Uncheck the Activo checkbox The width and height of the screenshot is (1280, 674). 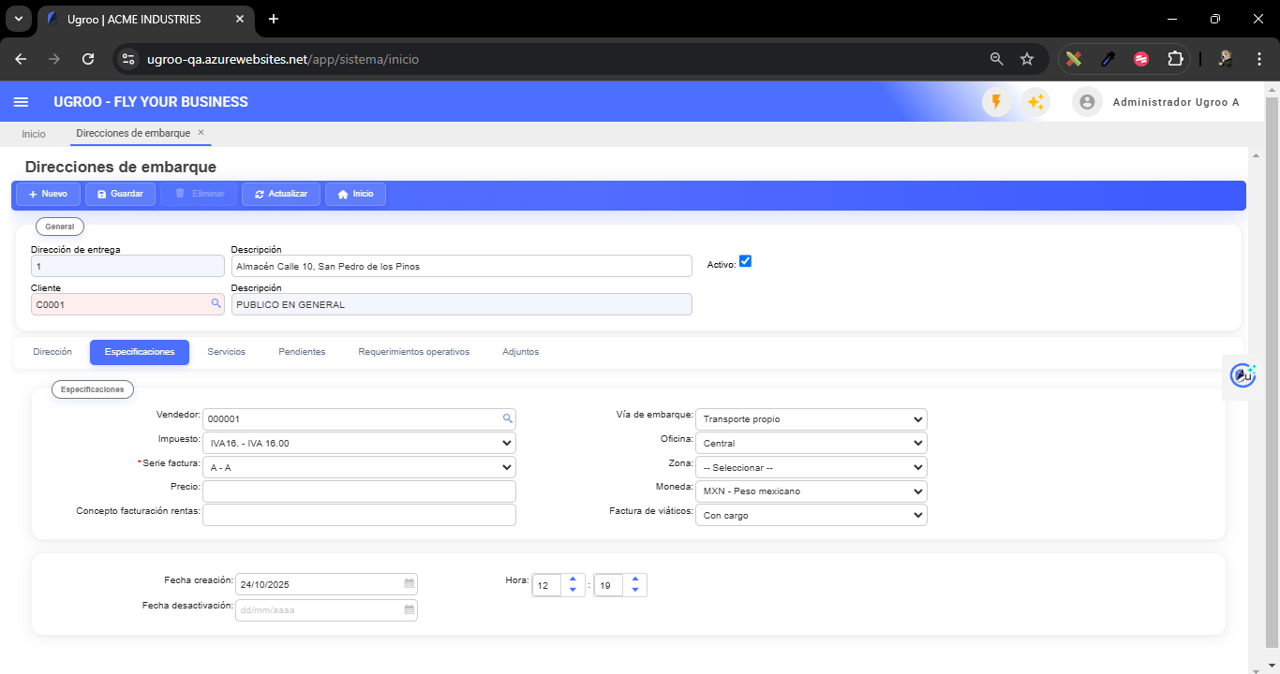(x=745, y=262)
